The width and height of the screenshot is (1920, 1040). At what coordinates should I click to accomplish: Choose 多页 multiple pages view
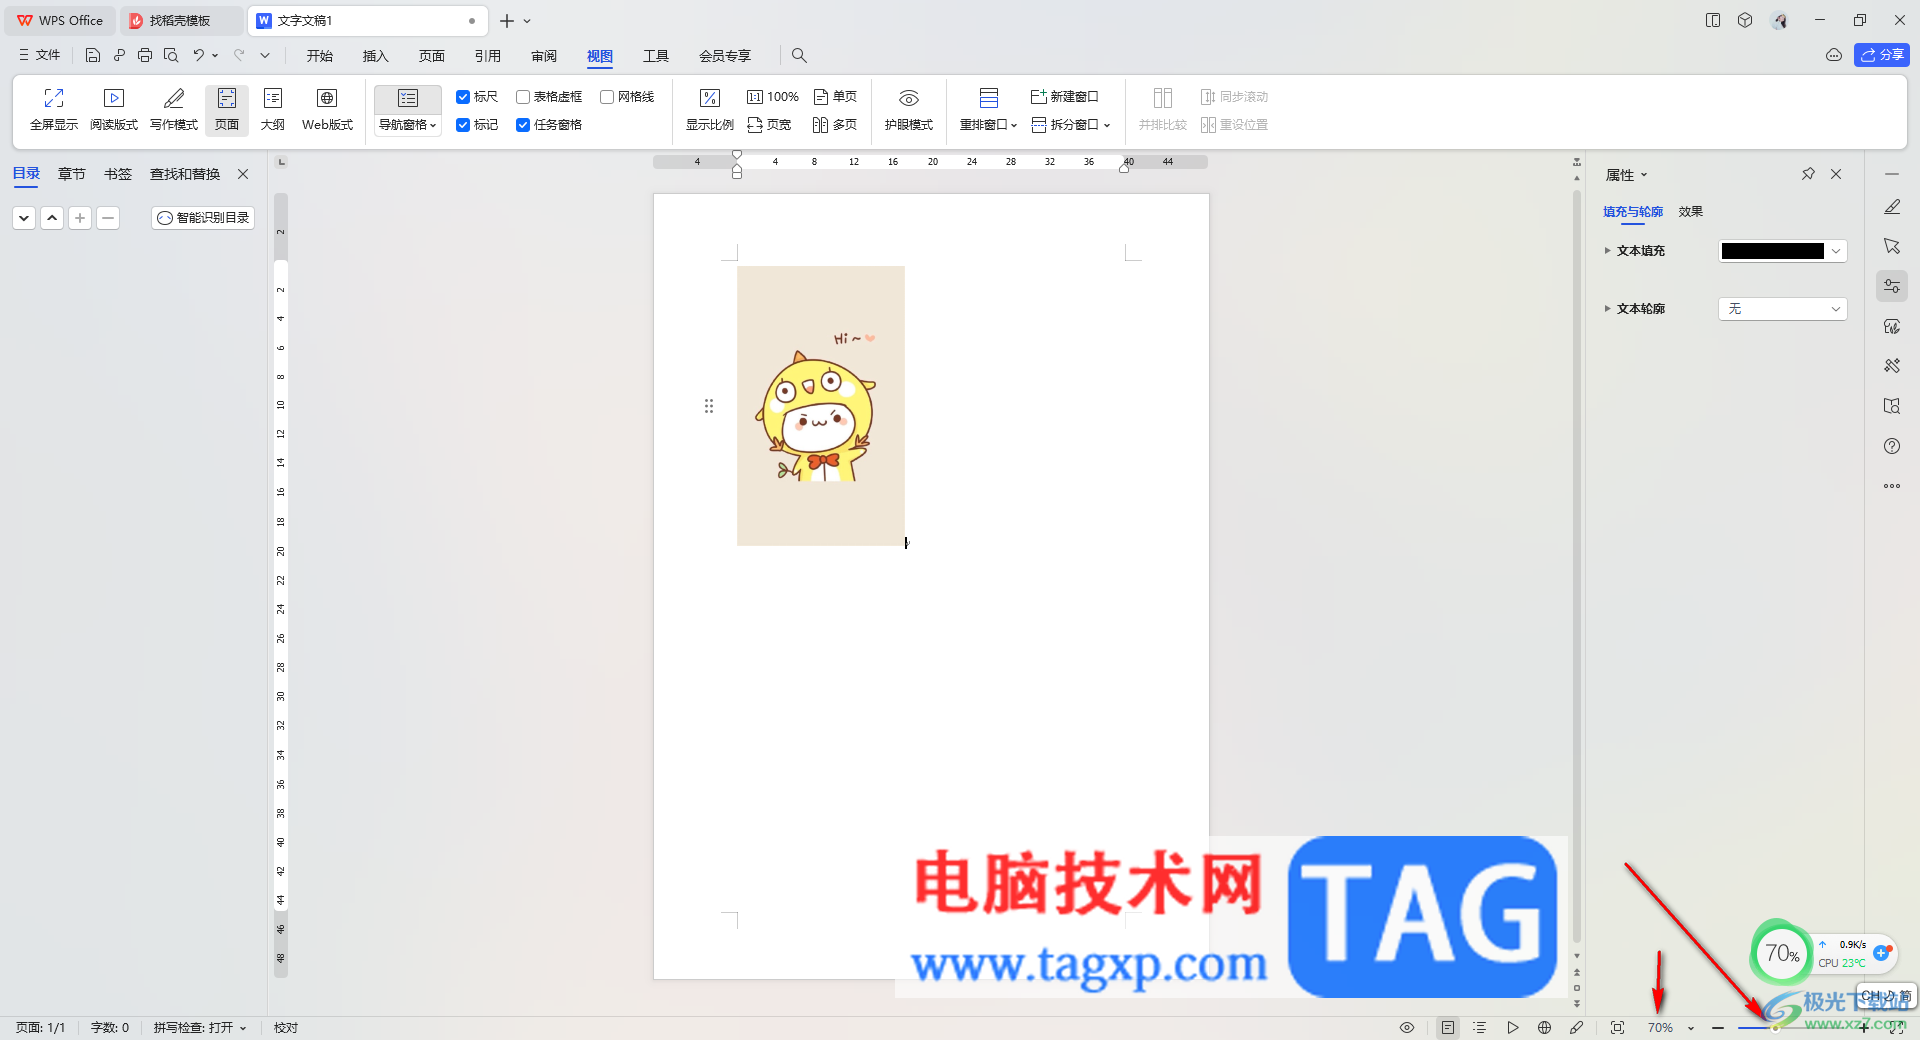tap(835, 125)
